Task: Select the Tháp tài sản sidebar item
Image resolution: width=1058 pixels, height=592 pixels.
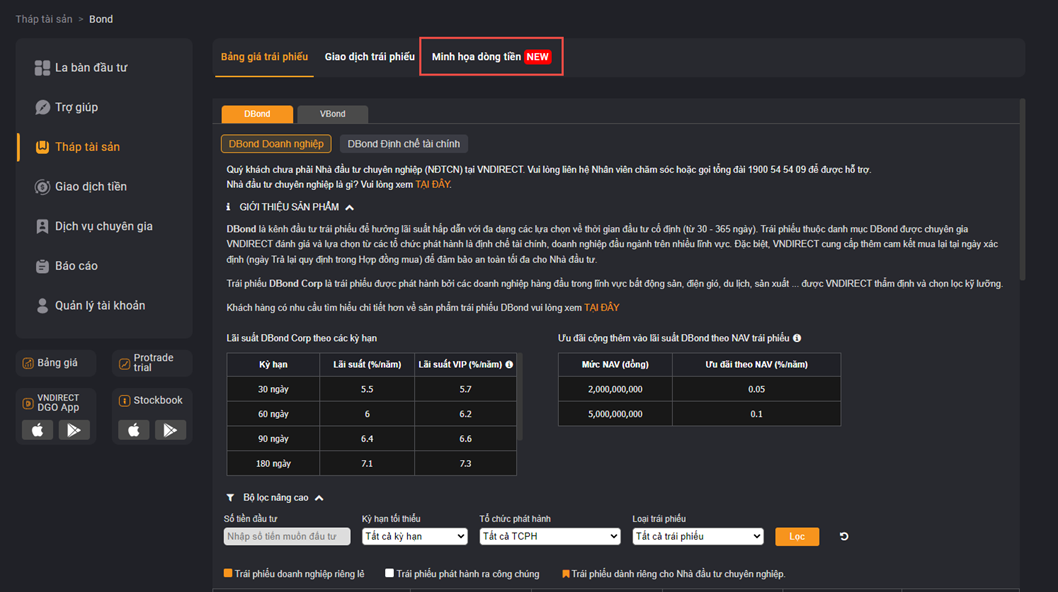Action: 87,147
